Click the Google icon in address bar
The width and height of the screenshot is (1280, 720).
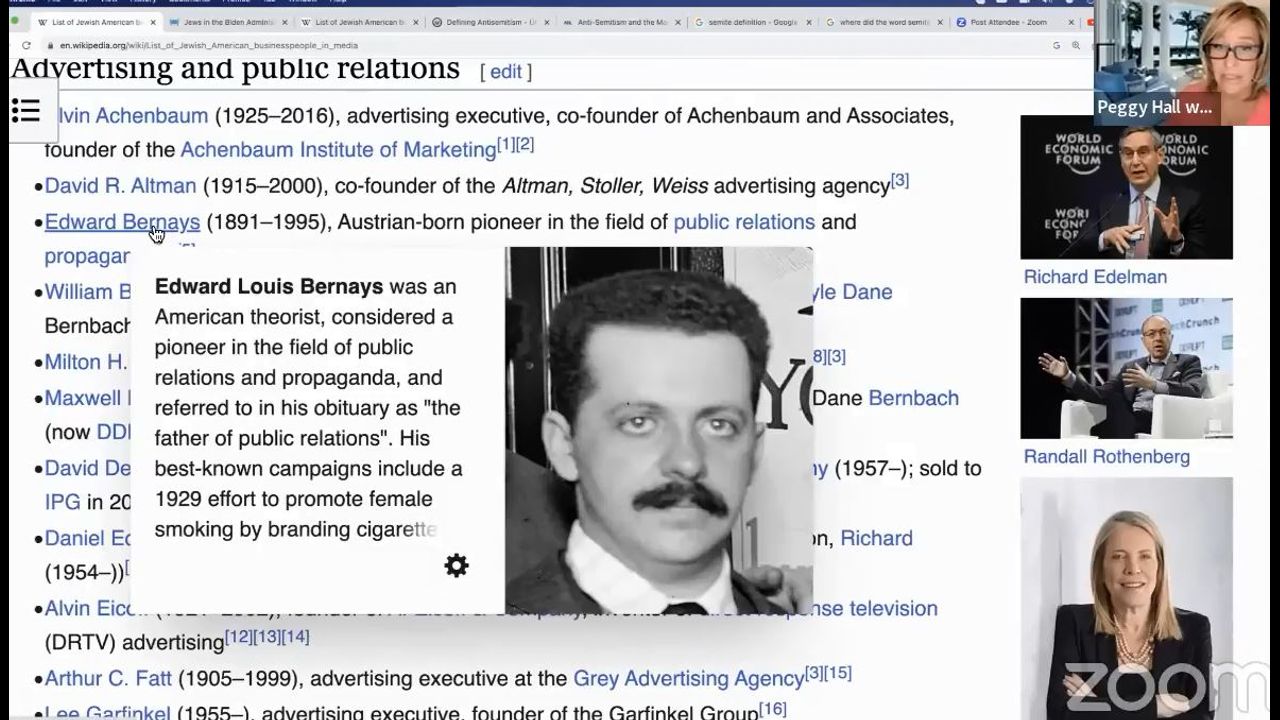click(x=1057, y=45)
